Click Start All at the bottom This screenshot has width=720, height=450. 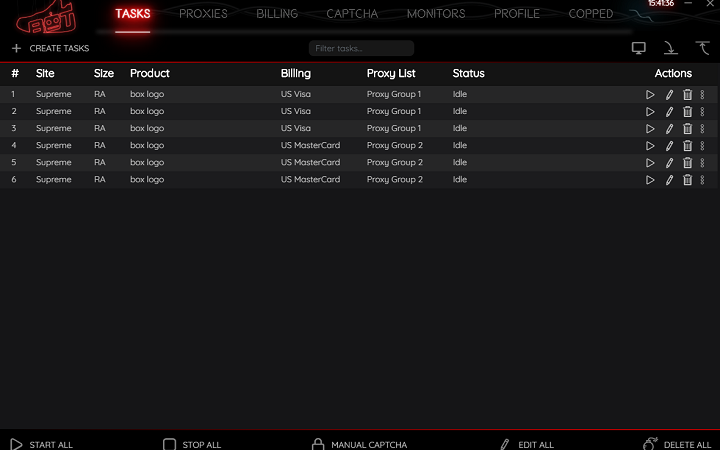coord(42,444)
